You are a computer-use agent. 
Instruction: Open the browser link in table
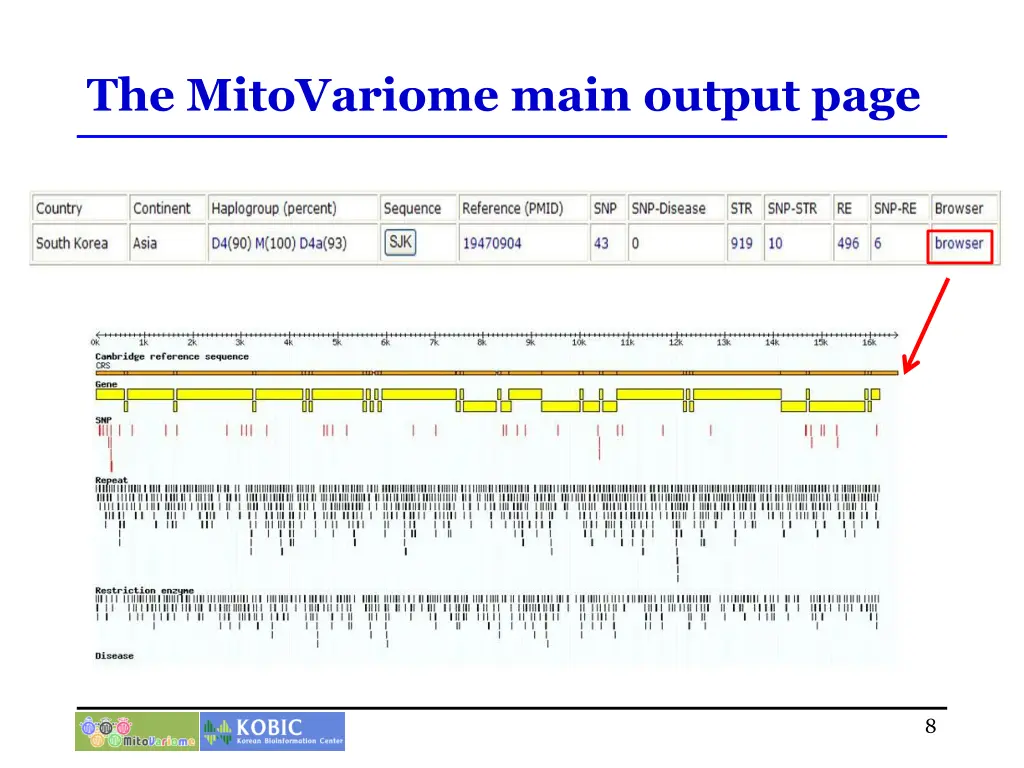[x=959, y=243]
